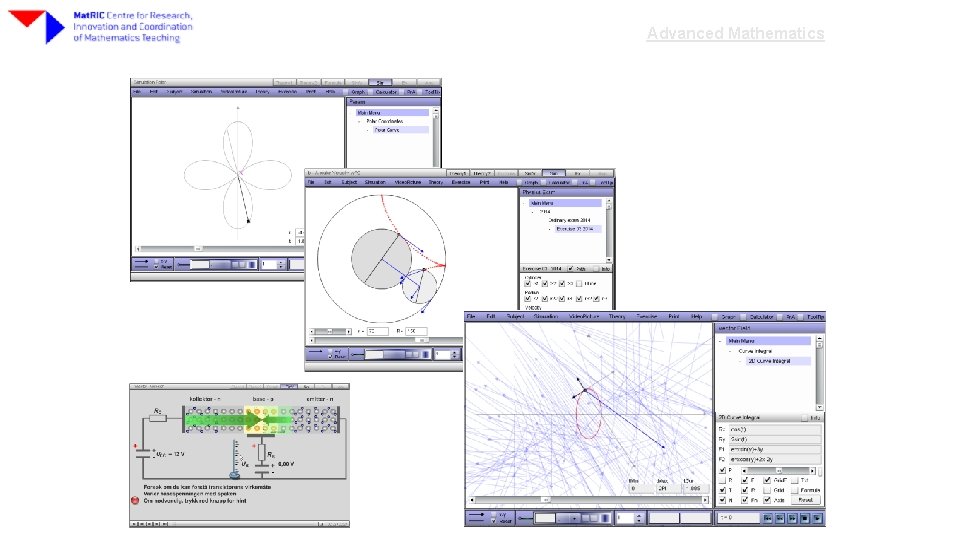The image size is (960, 540).
Task: Open Theory menu in circle simulation window
Action: (435, 182)
